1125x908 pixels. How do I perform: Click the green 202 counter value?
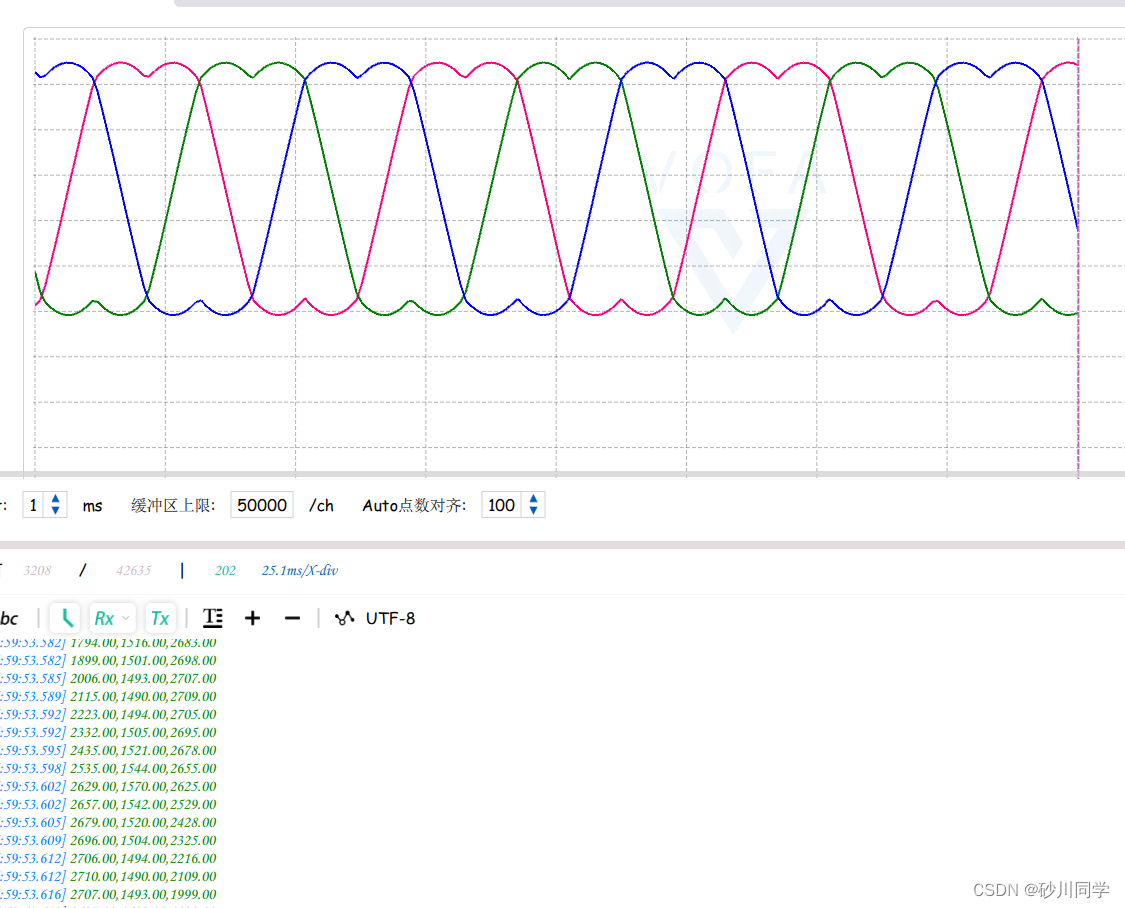click(x=225, y=570)
